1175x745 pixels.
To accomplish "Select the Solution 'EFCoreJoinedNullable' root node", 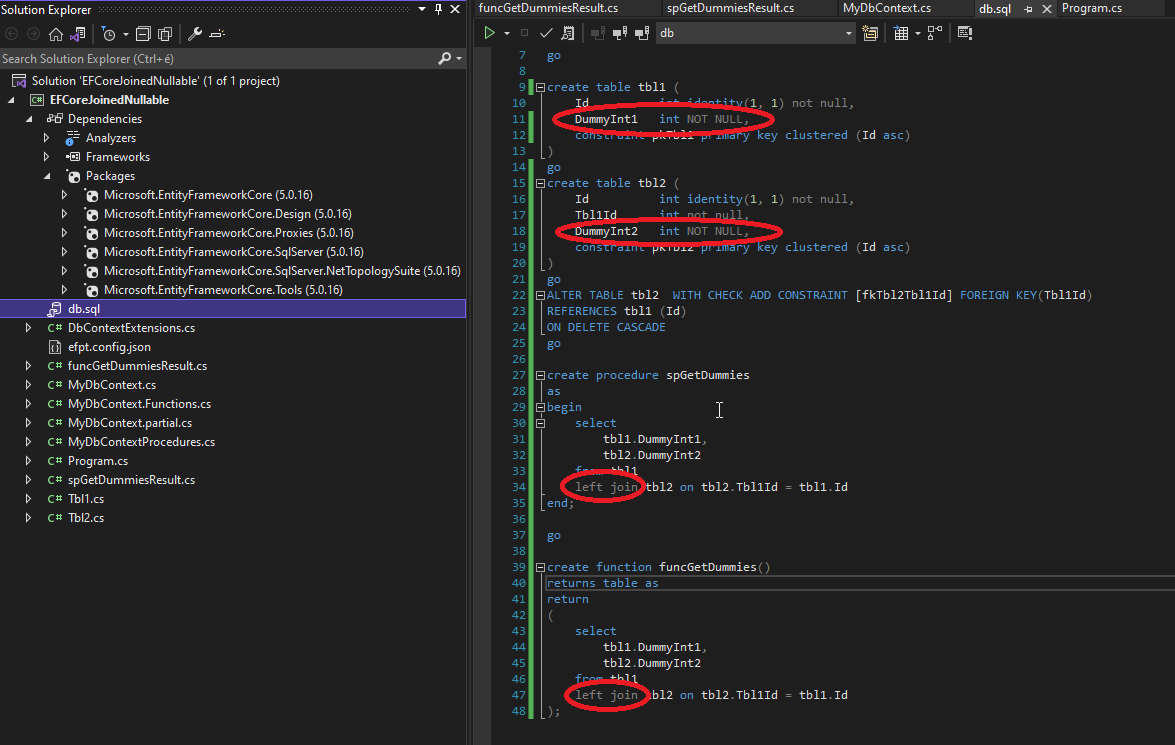I will pyautogui.click(x=155, y=81).
